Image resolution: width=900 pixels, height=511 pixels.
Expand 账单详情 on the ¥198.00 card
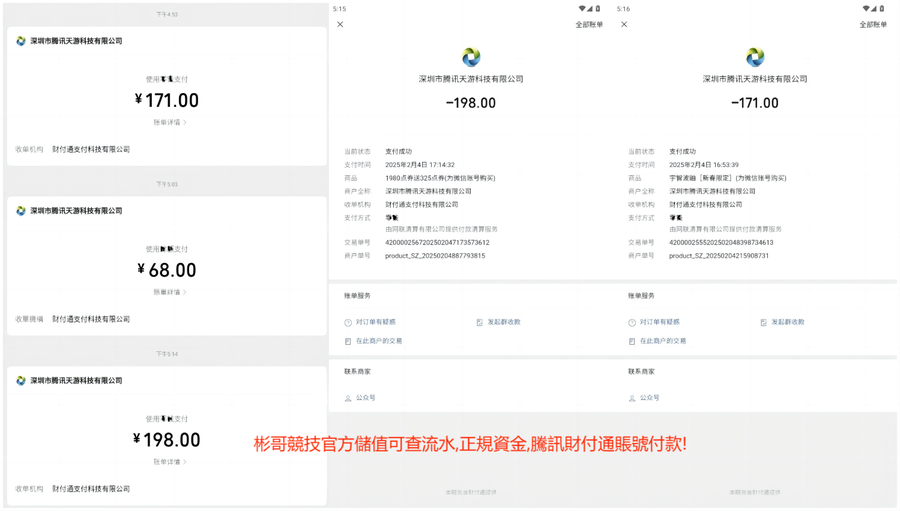pos(170,462)
